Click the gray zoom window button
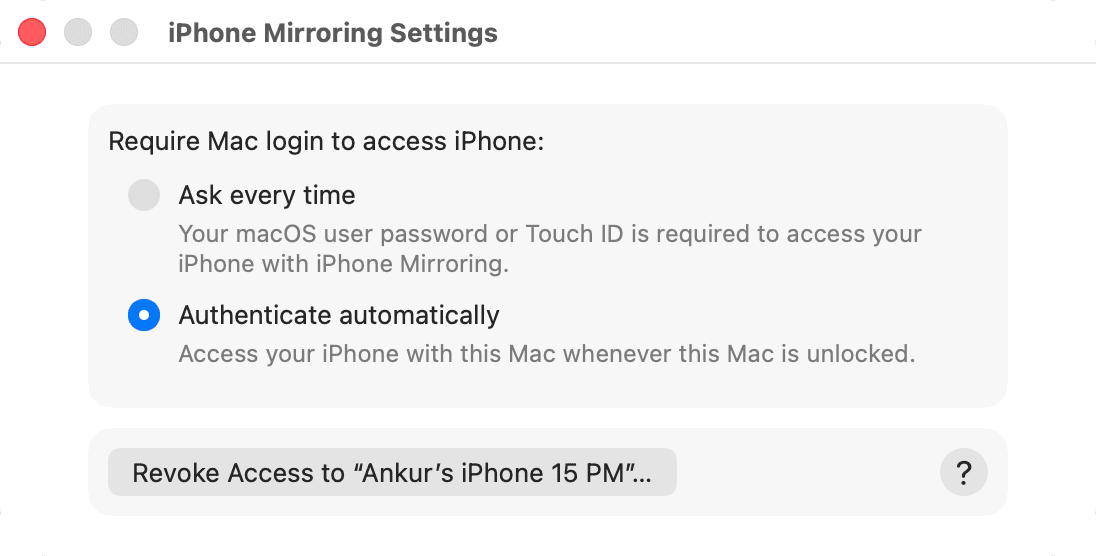This screenshot has height=556, width=1096. click(x=124, y=32)
